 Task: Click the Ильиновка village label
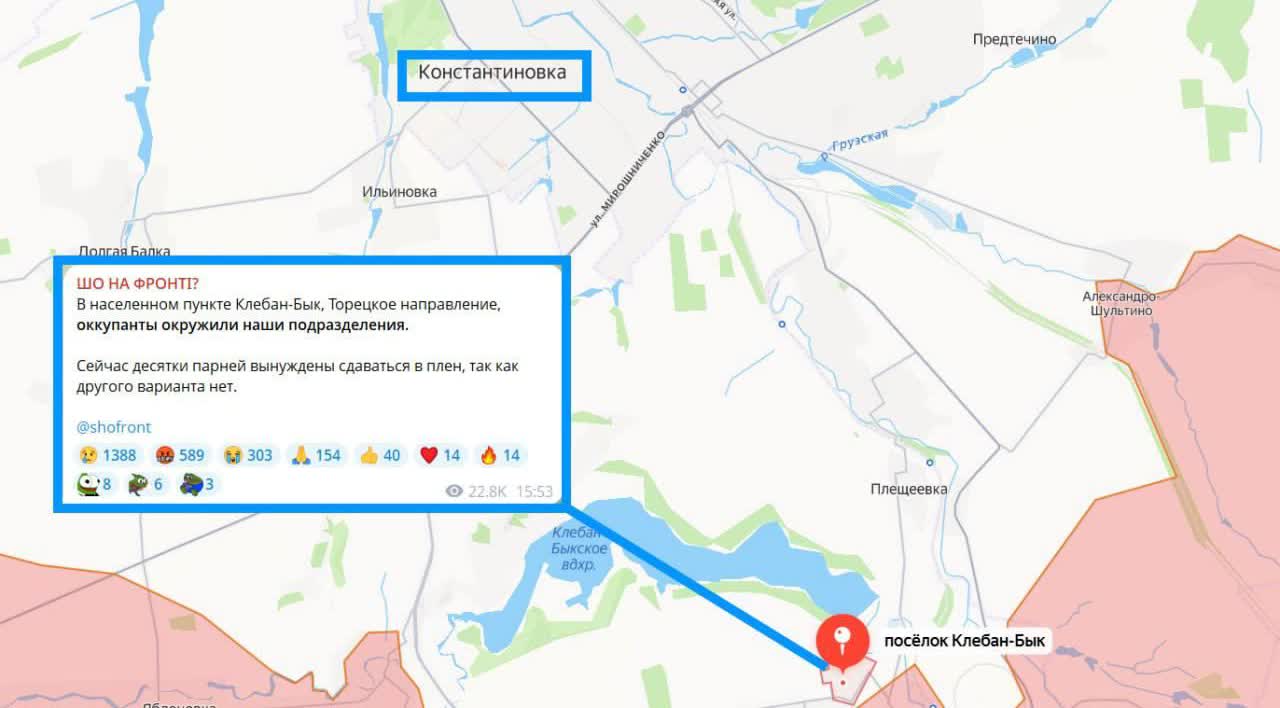(x=400, y=191)
